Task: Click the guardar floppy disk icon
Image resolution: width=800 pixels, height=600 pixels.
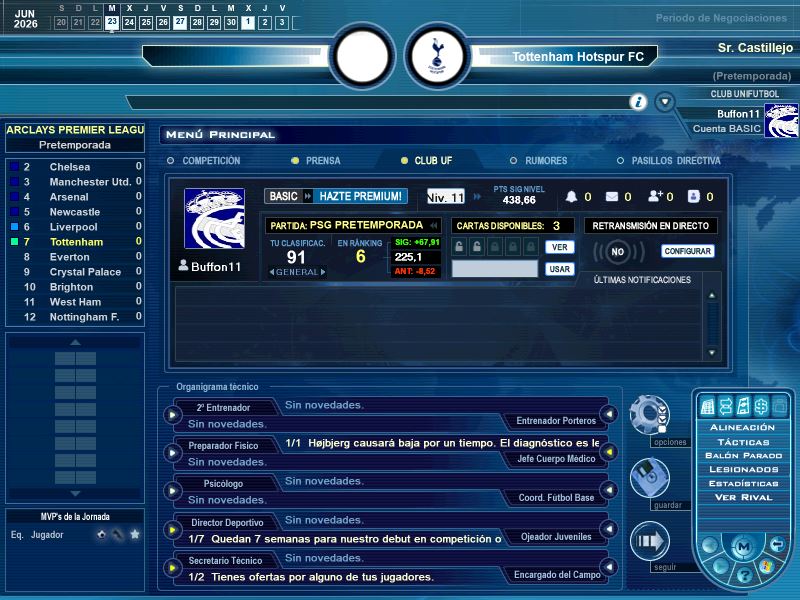Action: [x=649, y=478]
